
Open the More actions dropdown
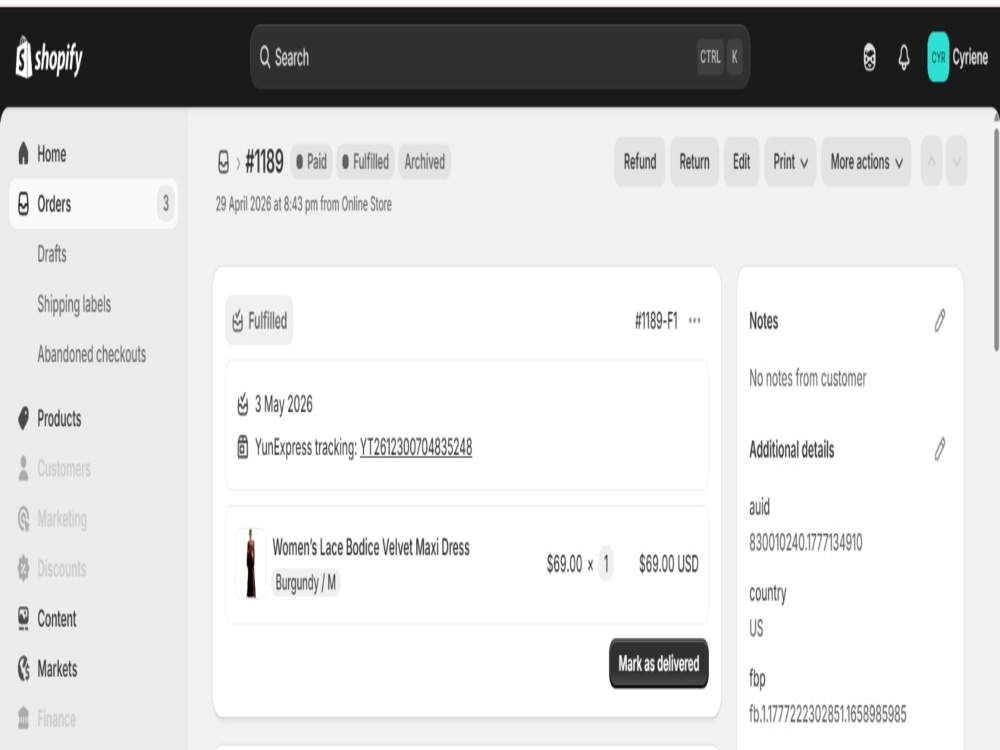(866, 162)
